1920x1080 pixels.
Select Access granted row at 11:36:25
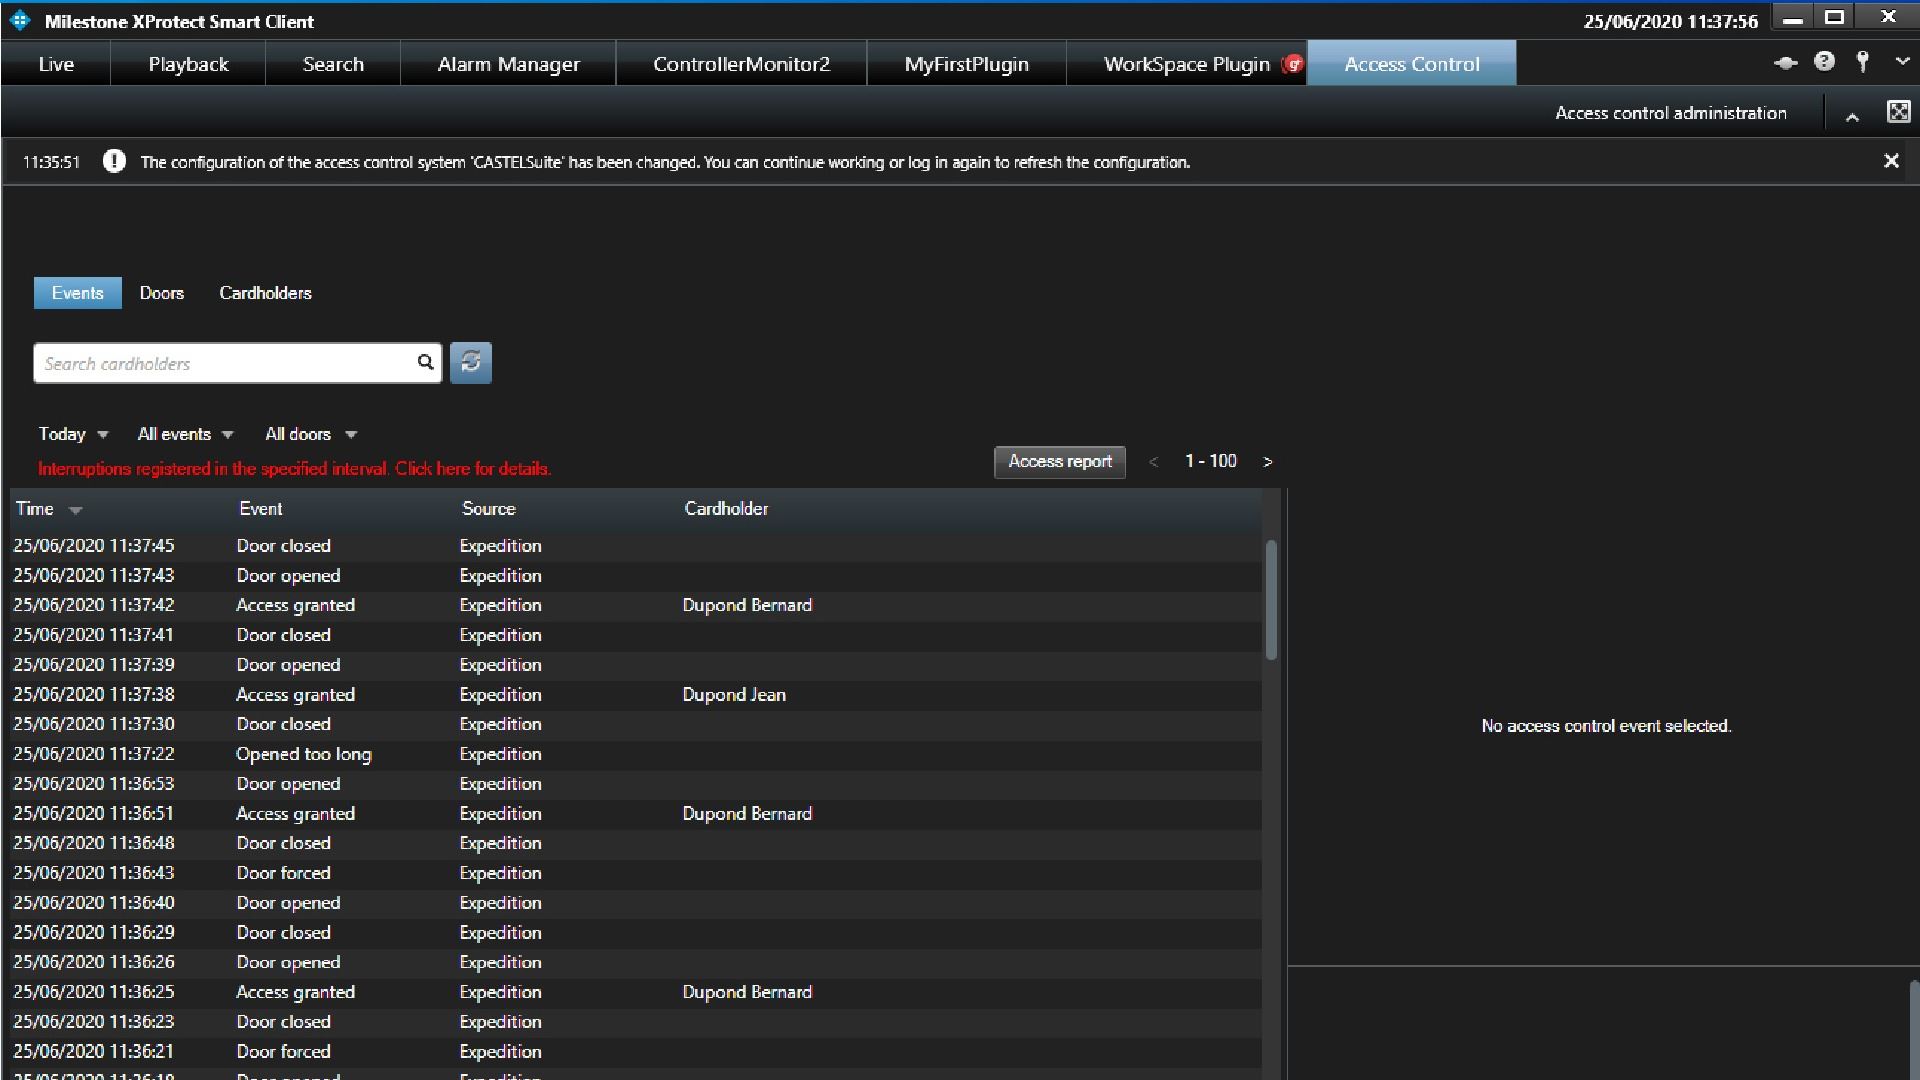[x=636, y=992]
